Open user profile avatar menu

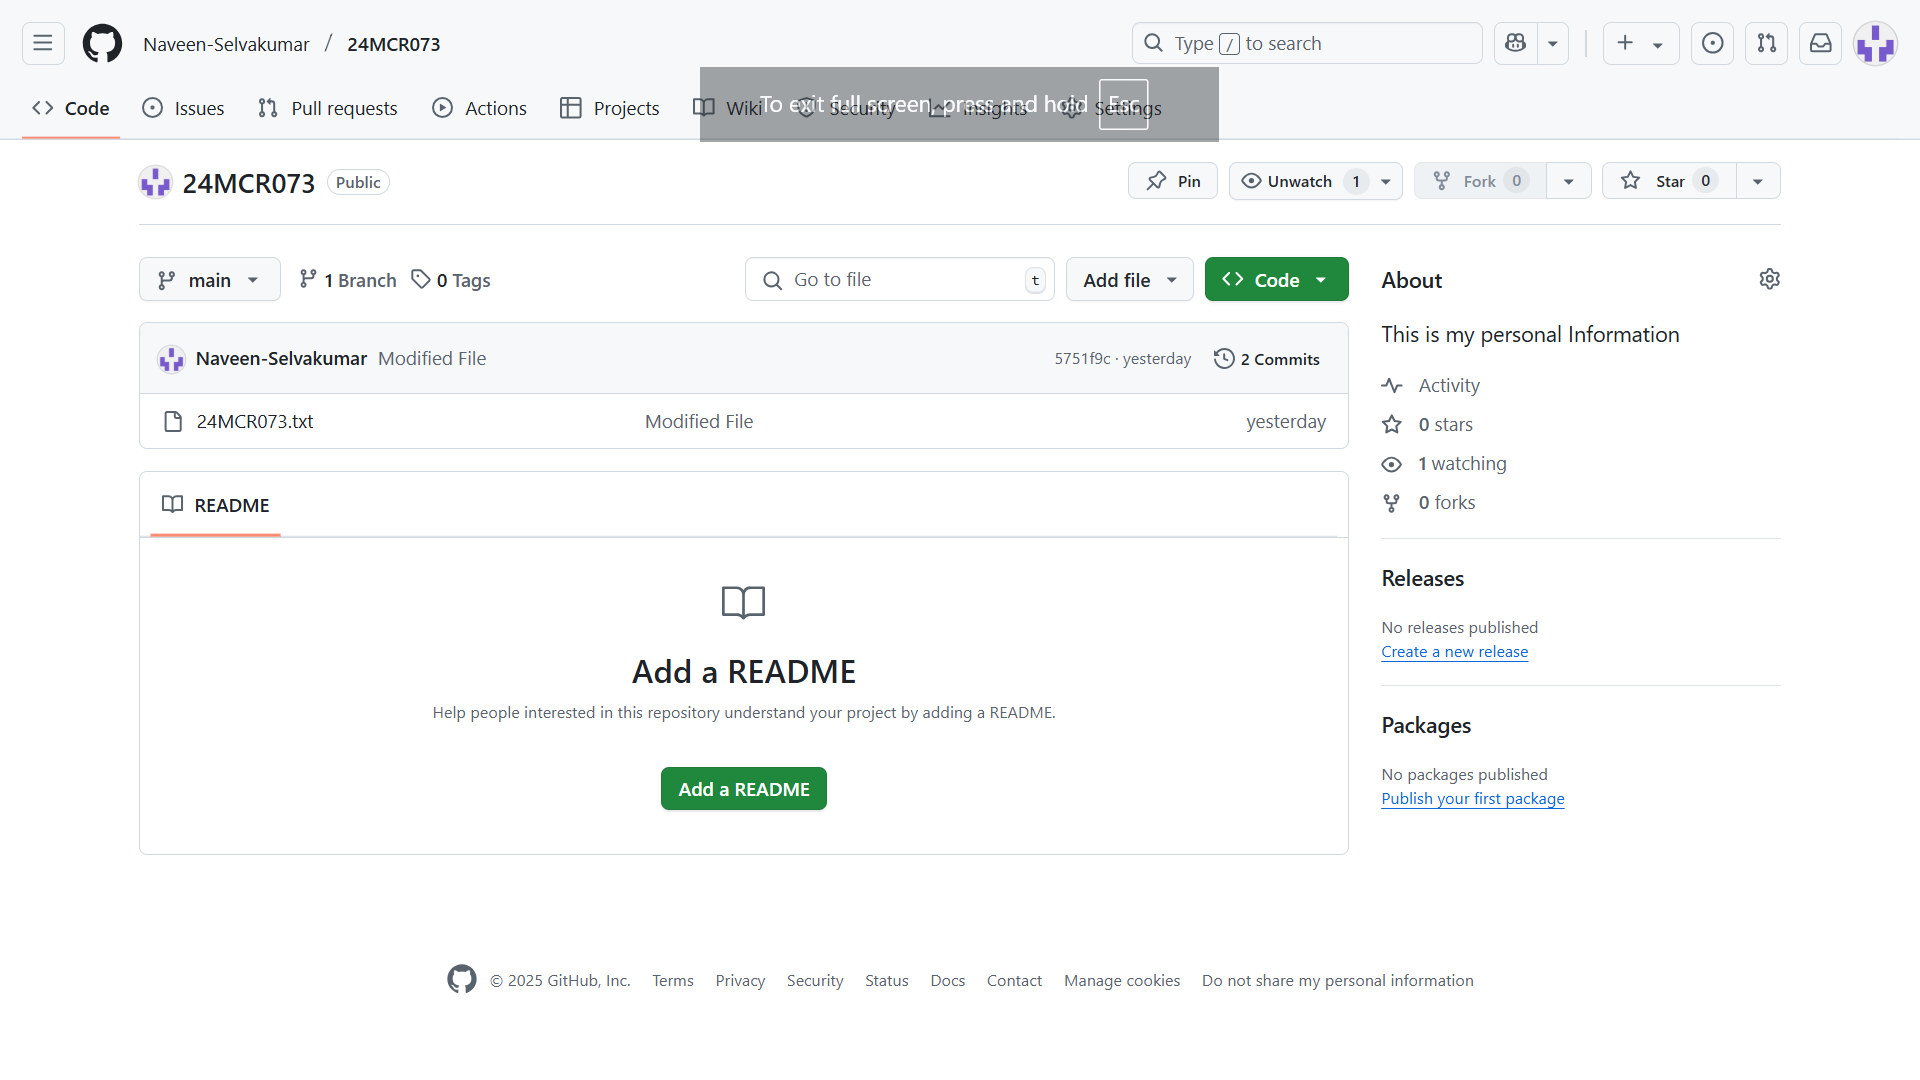1875,43
